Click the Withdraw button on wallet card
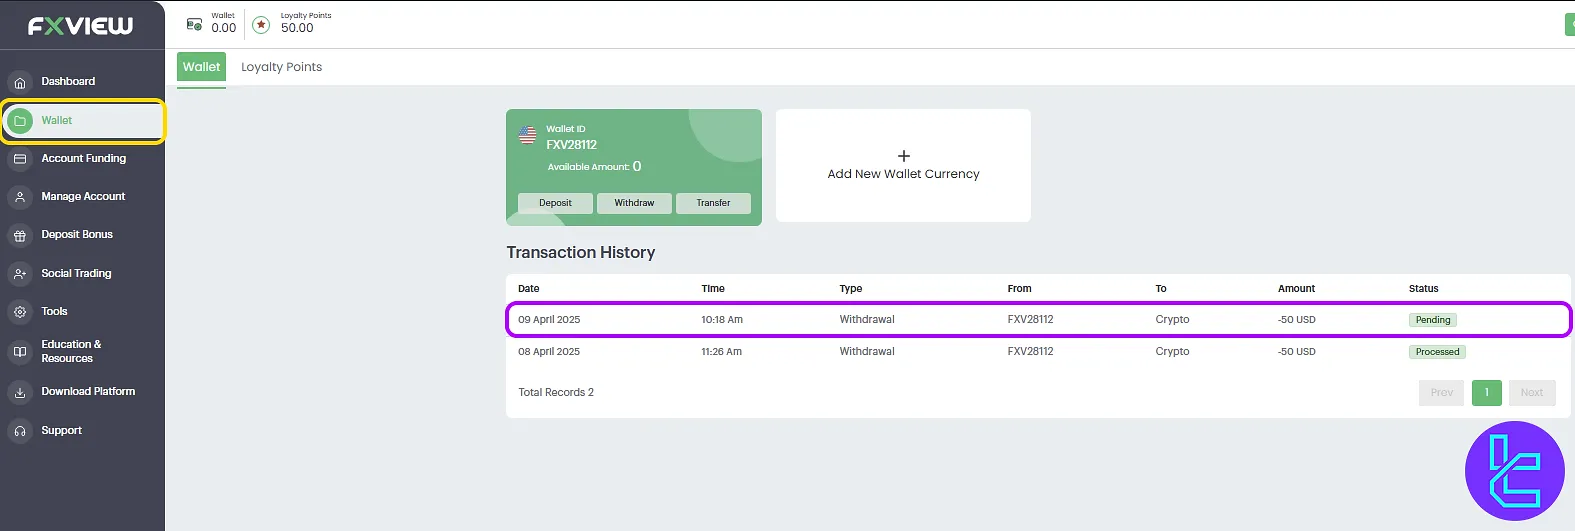This screenshot has height=531, width=1575. [634, 203]
